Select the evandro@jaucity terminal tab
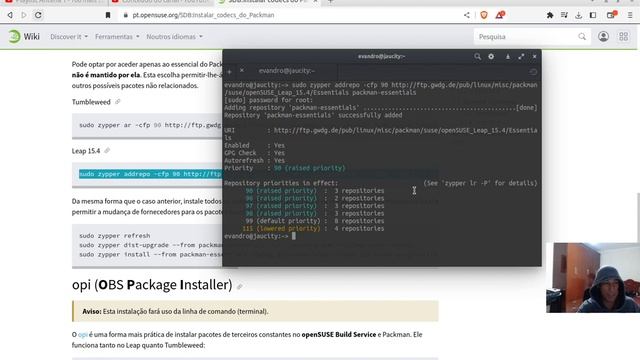Screen dimensions: 640x360 tap(287, 71)
